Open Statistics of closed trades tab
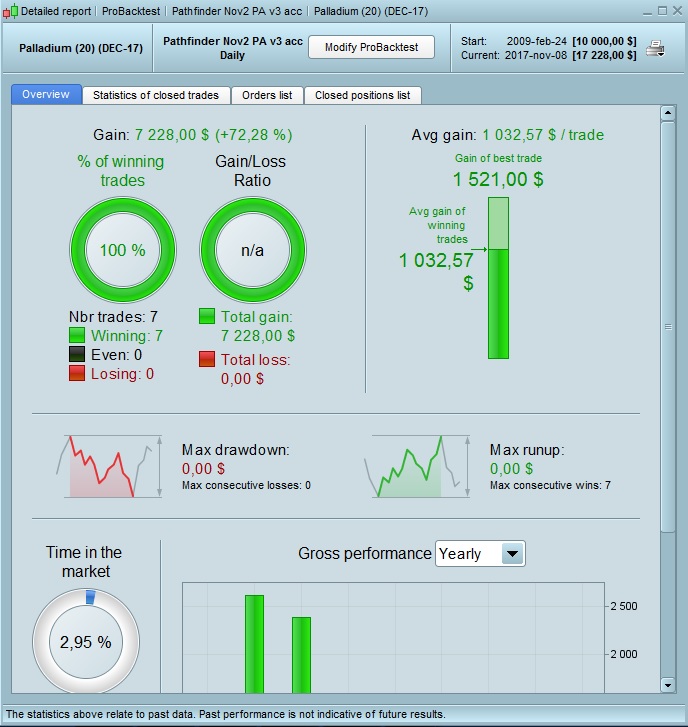Image resolution: width=688 pixels, height=727 pixels. tap(156, 95)
